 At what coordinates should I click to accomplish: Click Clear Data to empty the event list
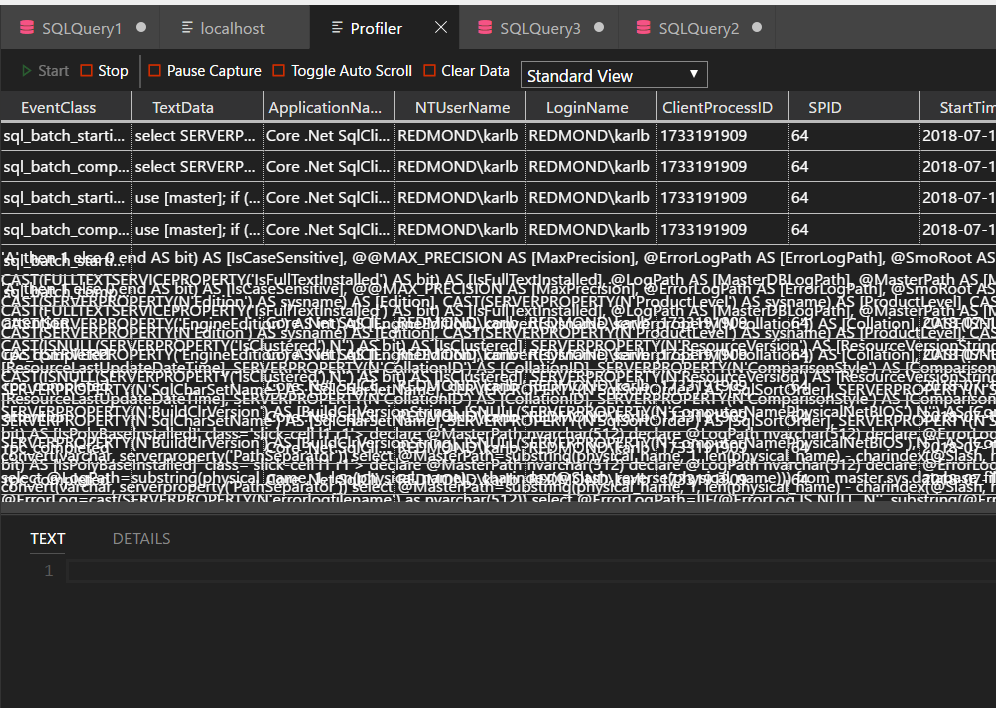[x=466, y=71]
